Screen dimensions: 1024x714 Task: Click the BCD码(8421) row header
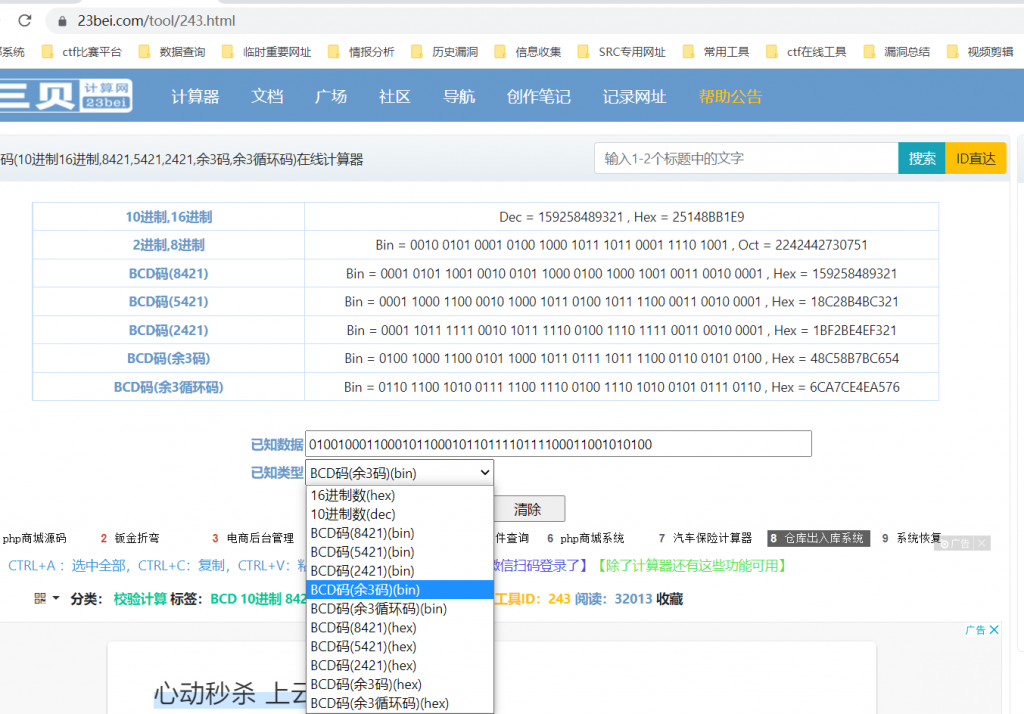click(x=168, y=274)
